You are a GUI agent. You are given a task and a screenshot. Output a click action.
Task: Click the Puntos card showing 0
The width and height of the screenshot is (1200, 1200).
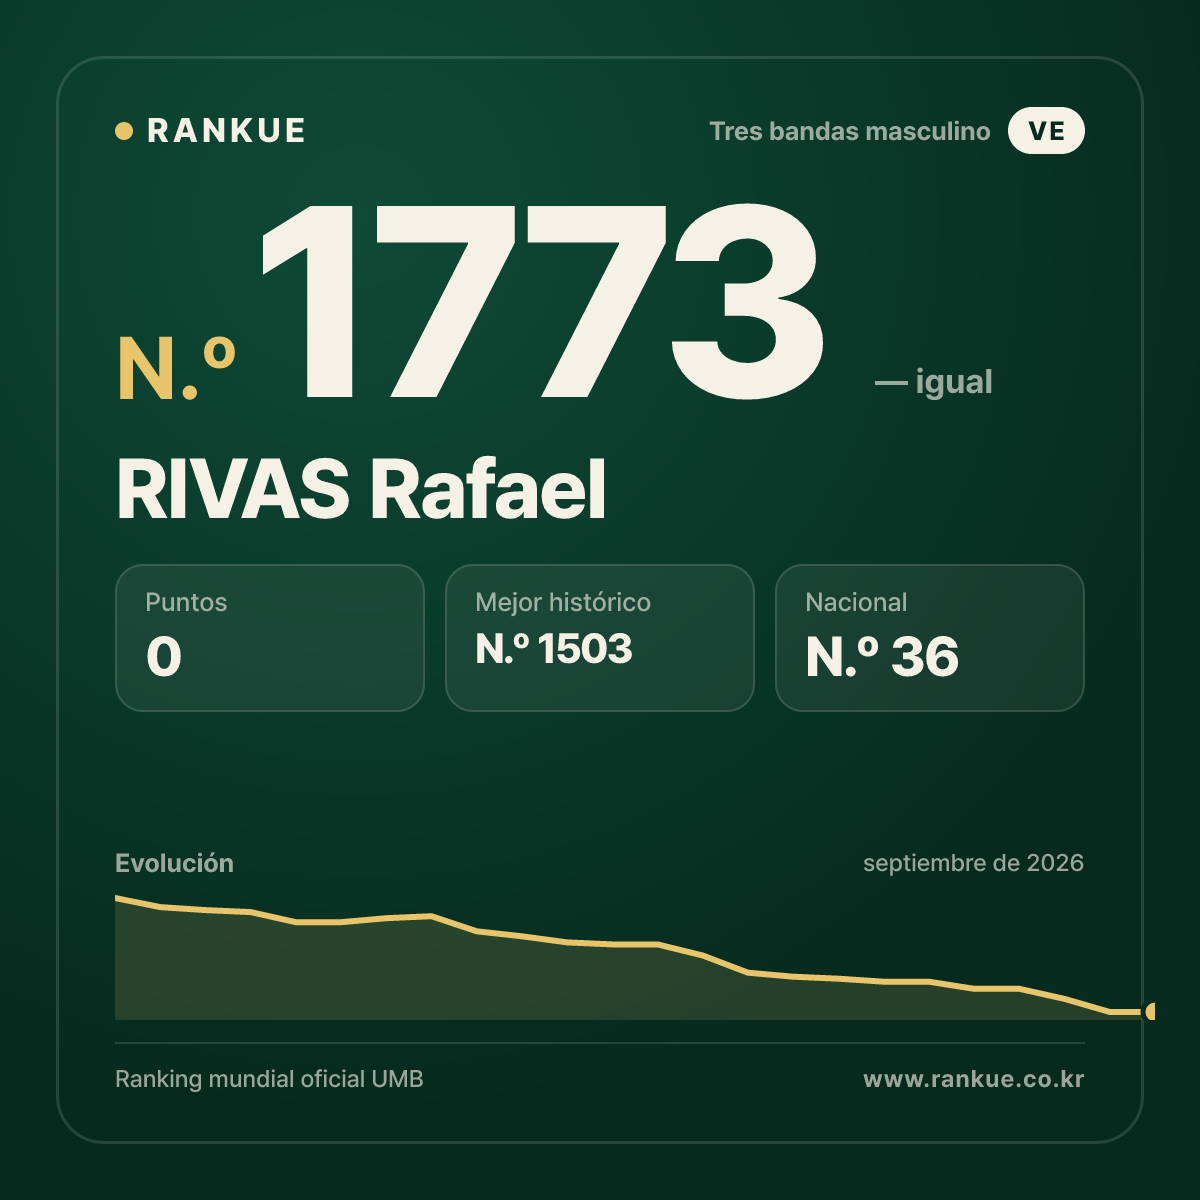click(x=270, y=638)
